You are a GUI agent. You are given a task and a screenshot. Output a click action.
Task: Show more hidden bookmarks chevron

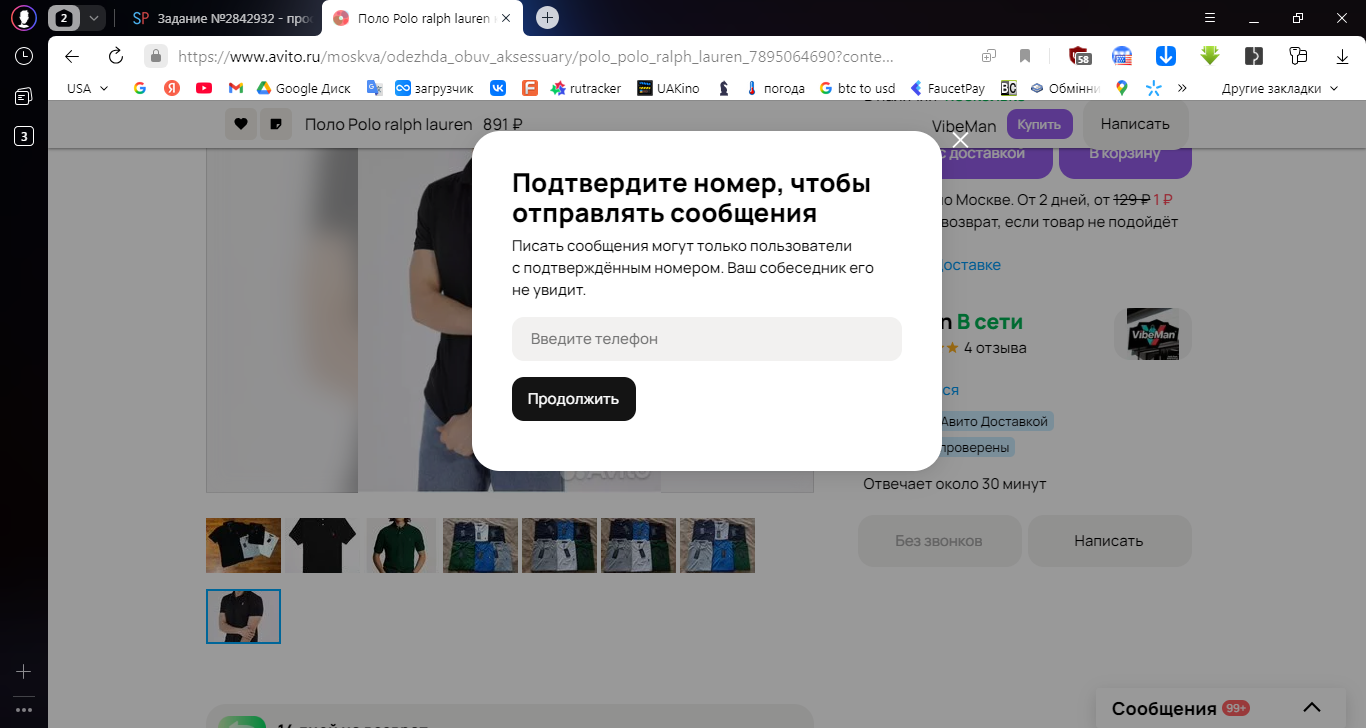(x=1183, y=88)
